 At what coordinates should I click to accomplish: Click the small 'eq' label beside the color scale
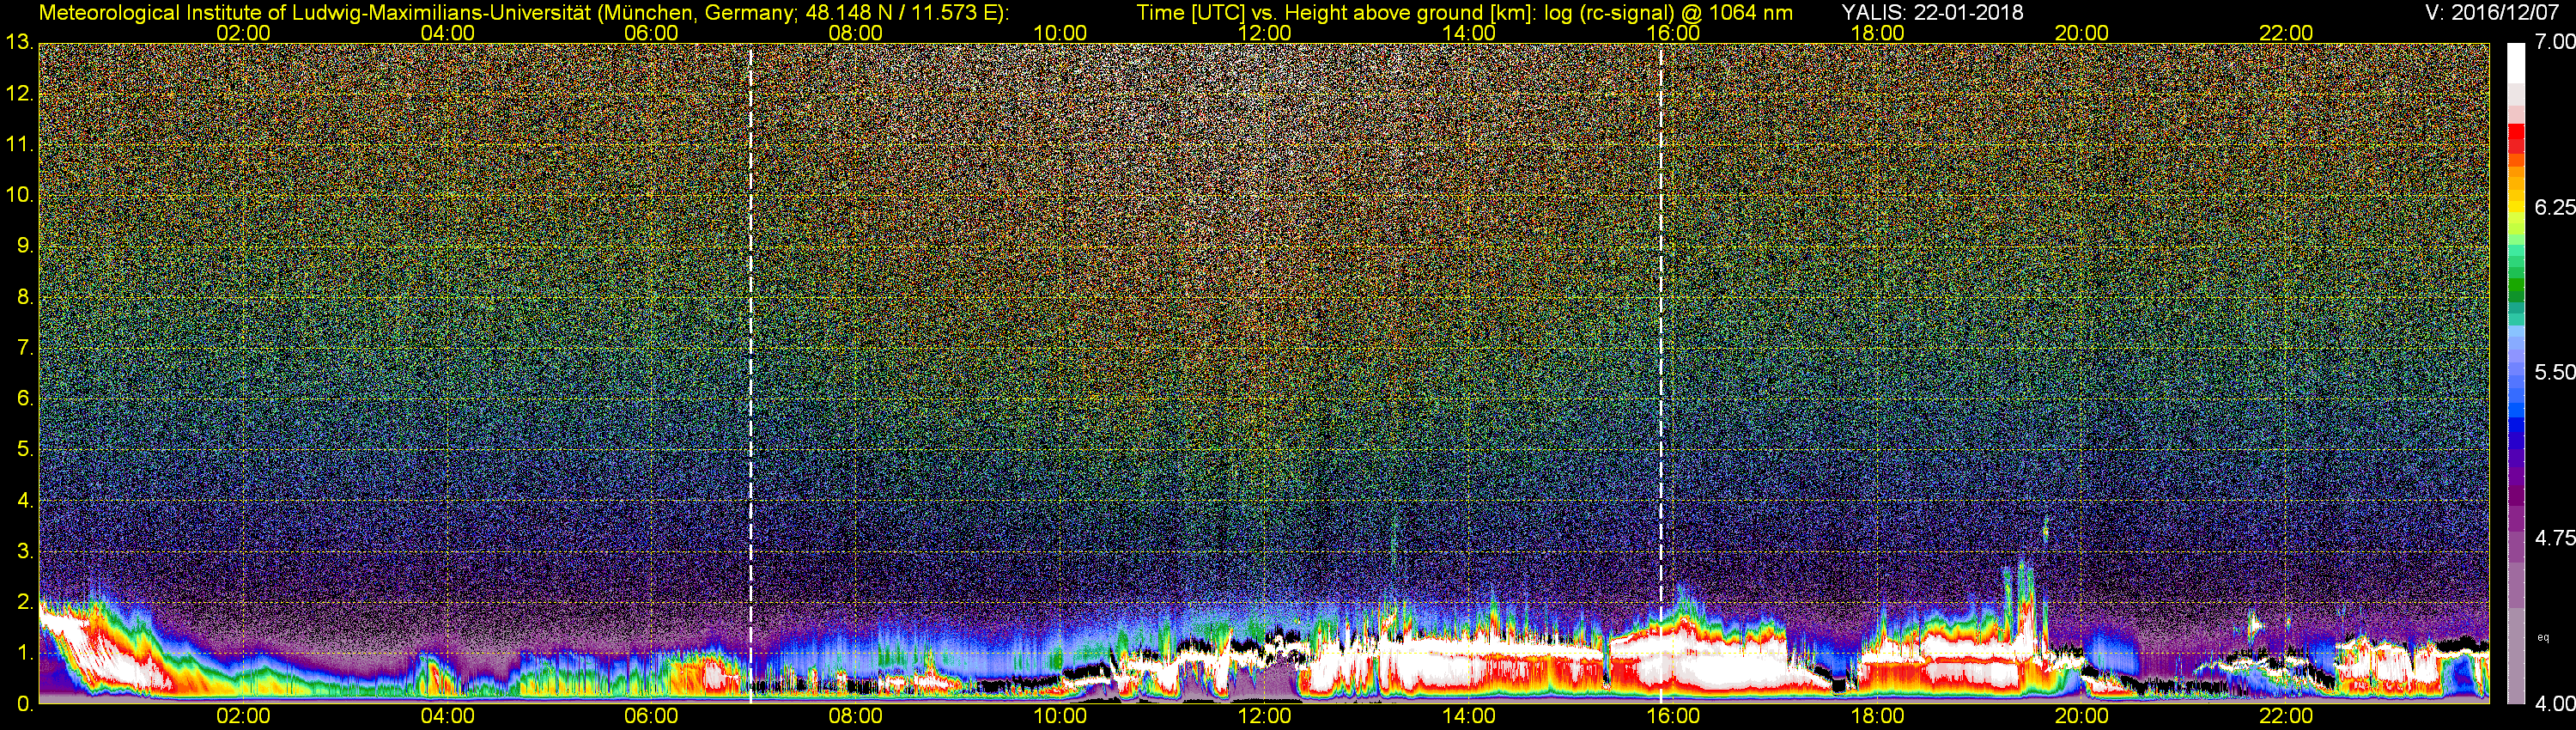(x=2544, y=637)
